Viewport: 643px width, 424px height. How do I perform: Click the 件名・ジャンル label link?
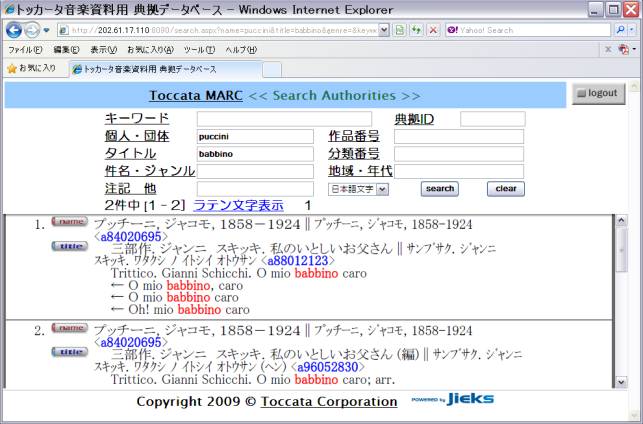coord(150,171)
